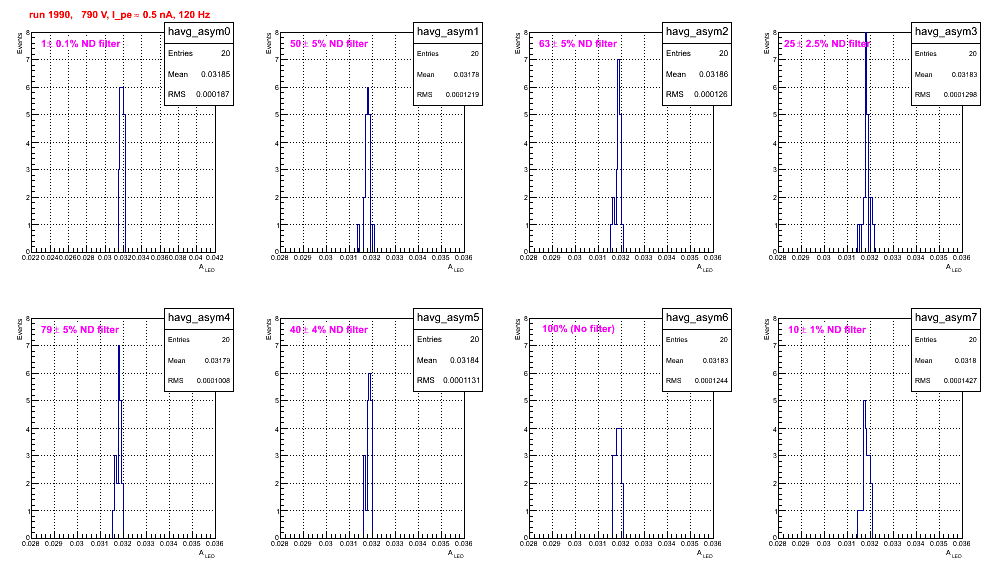996x572 pixels.
Task: Click RMS 0.000126 in havg_asym2 stats
Action: (697, 94)
